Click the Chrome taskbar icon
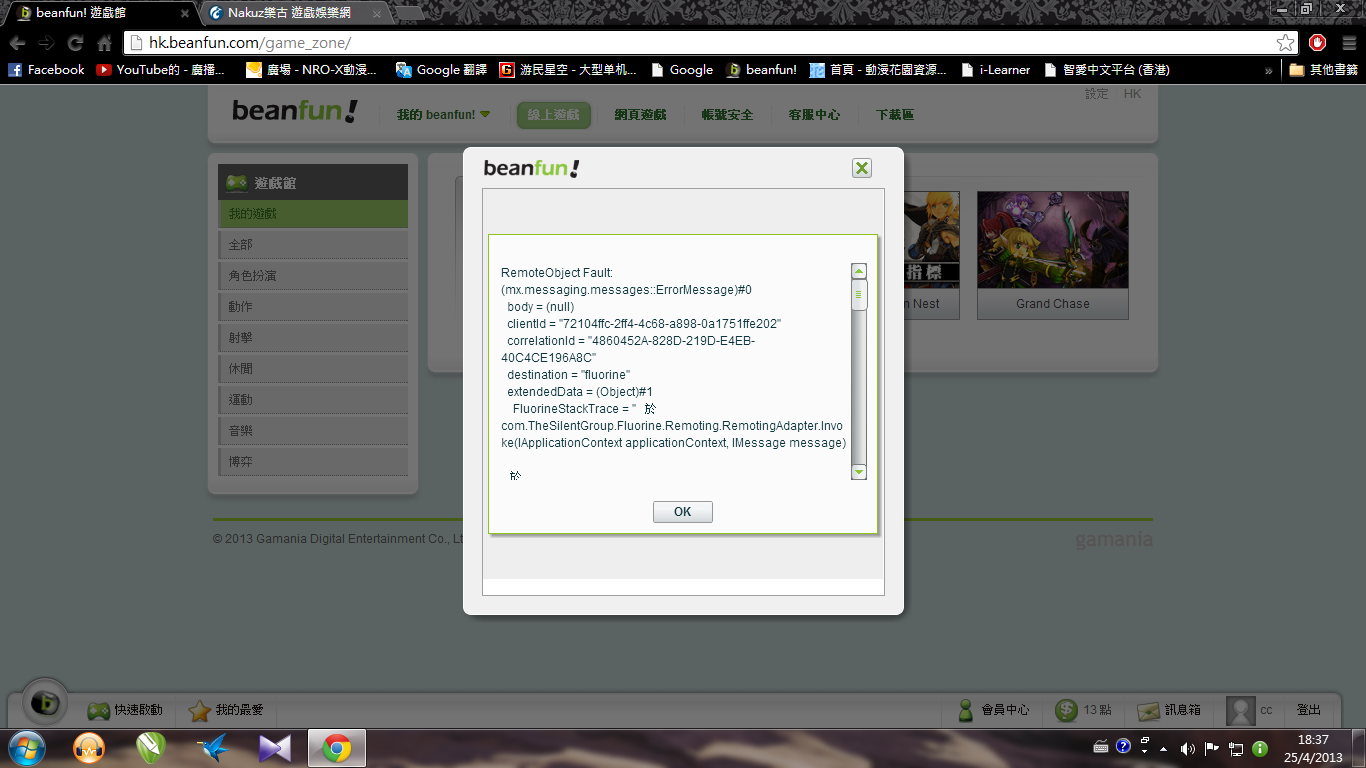1366x768 pixels. click(x=337, y=748)
